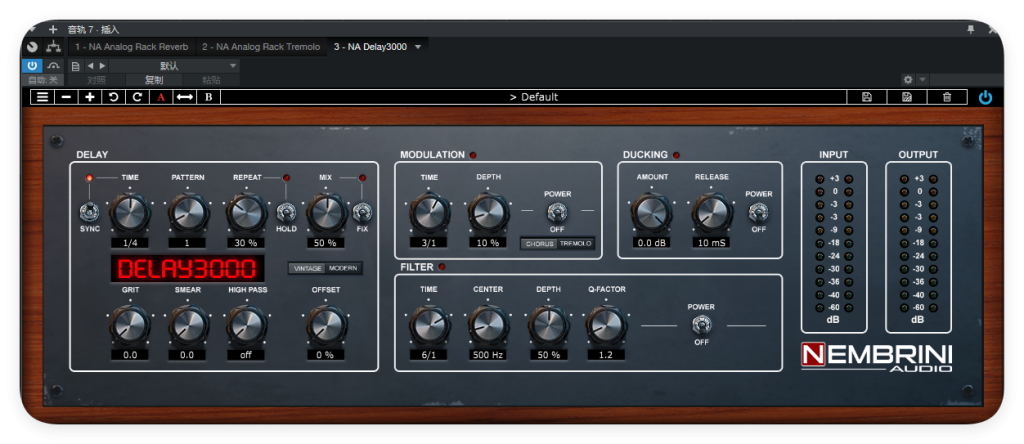Viewport: 1024px width, 444px height.
Task: Click the Q-FACTOR knob
Action: (605, 325)
